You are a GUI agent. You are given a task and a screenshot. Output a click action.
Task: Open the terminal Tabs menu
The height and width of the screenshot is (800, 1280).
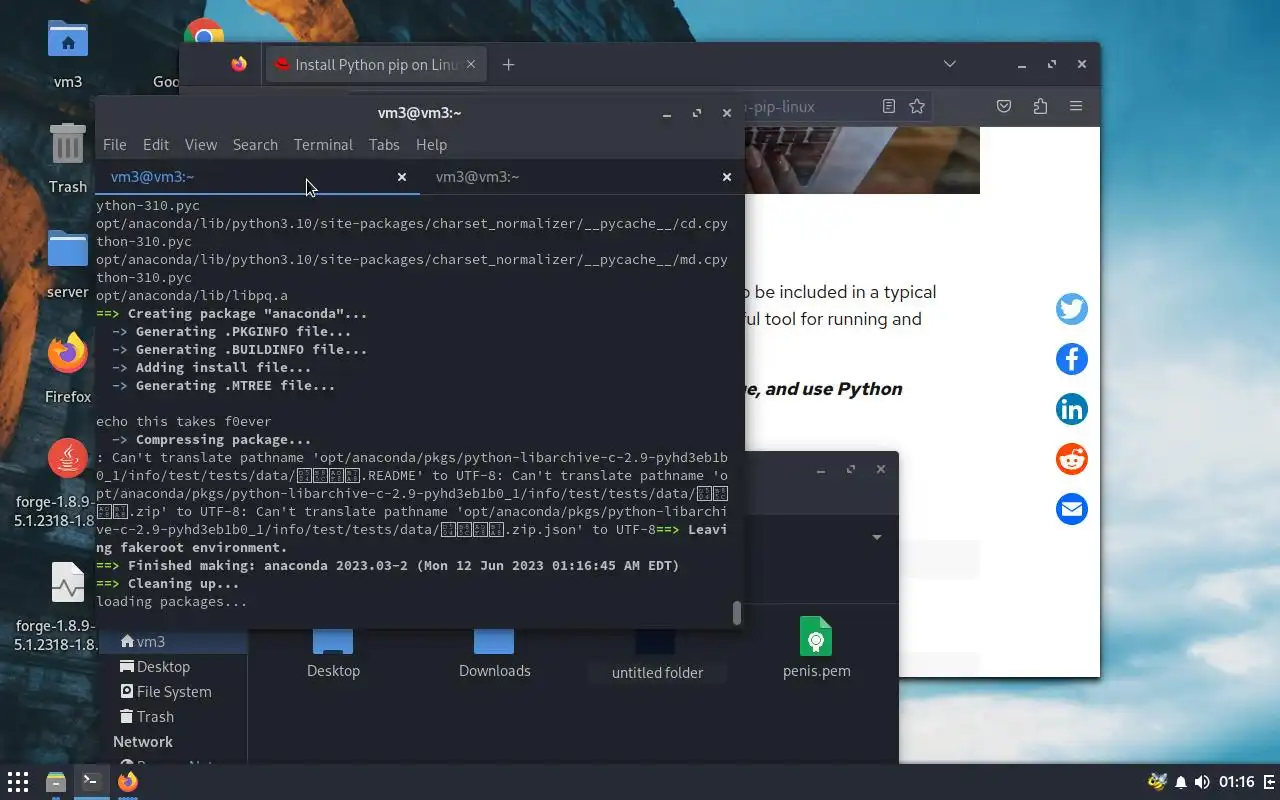pyautogui.click(x=384, y=145)
